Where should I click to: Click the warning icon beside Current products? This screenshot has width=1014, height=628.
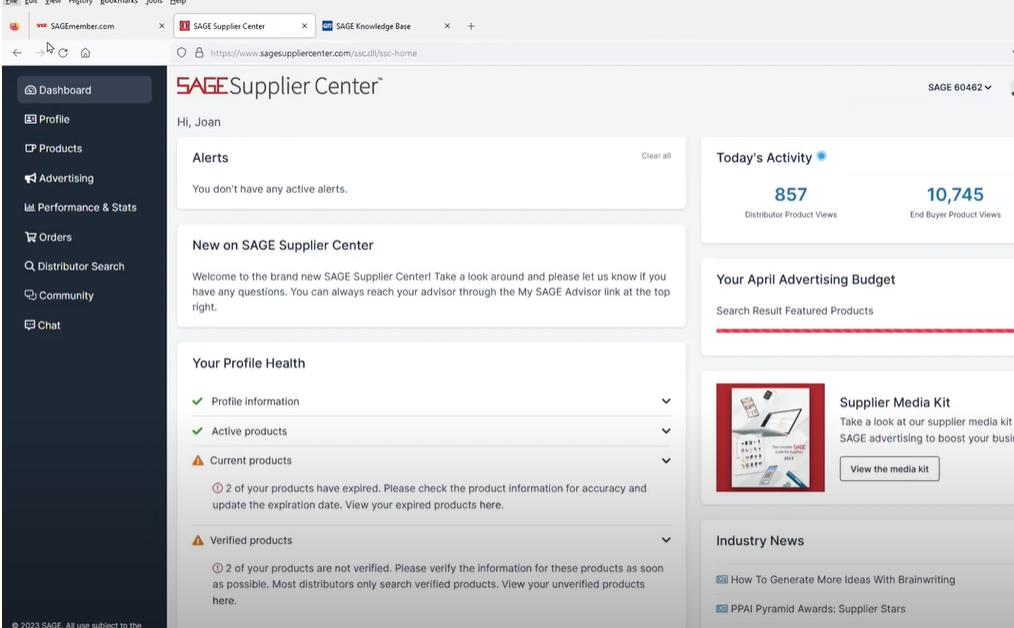(x=198, y=460)
